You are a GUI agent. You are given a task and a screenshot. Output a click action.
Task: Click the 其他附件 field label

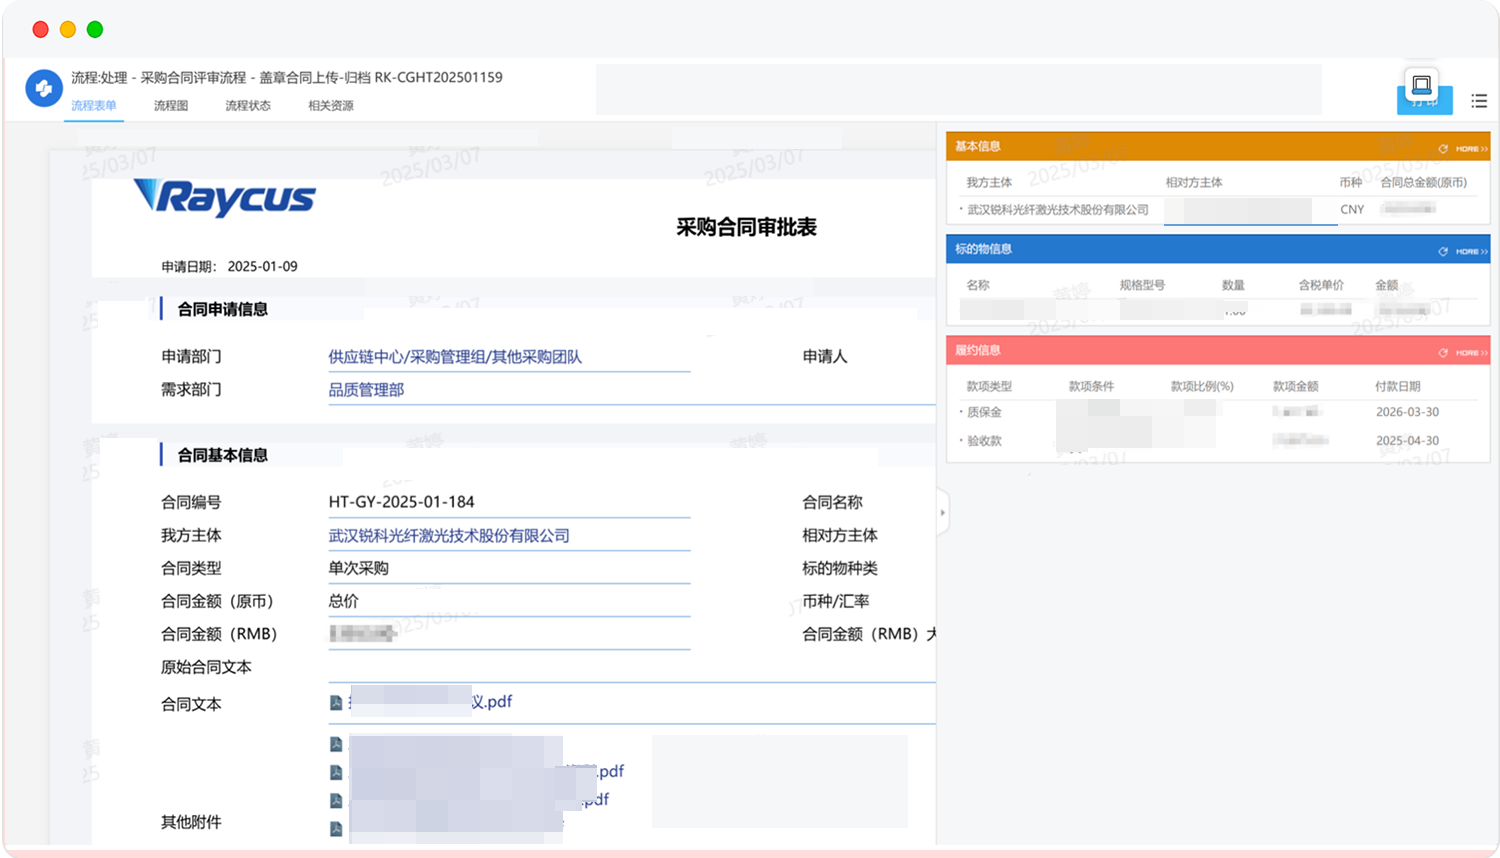(x=191, y=822)
